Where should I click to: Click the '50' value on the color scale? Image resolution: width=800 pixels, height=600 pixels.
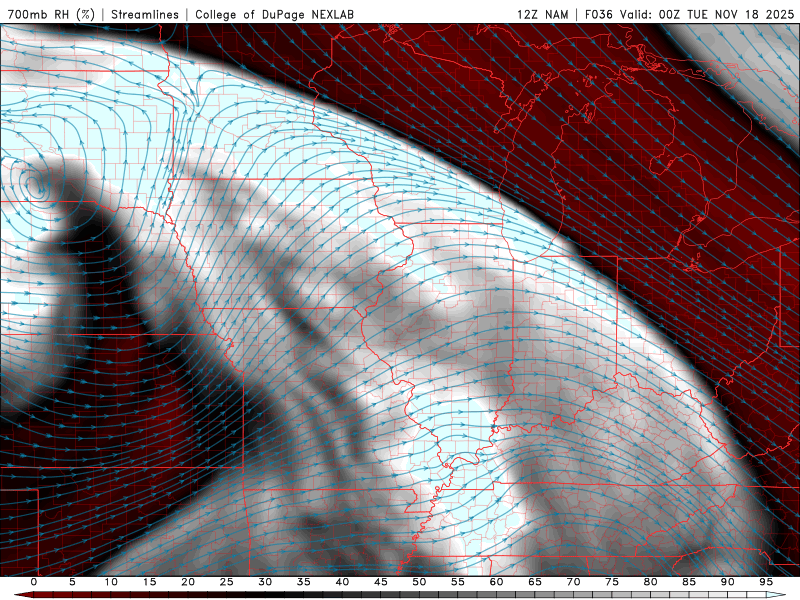[x=419, y=582]
